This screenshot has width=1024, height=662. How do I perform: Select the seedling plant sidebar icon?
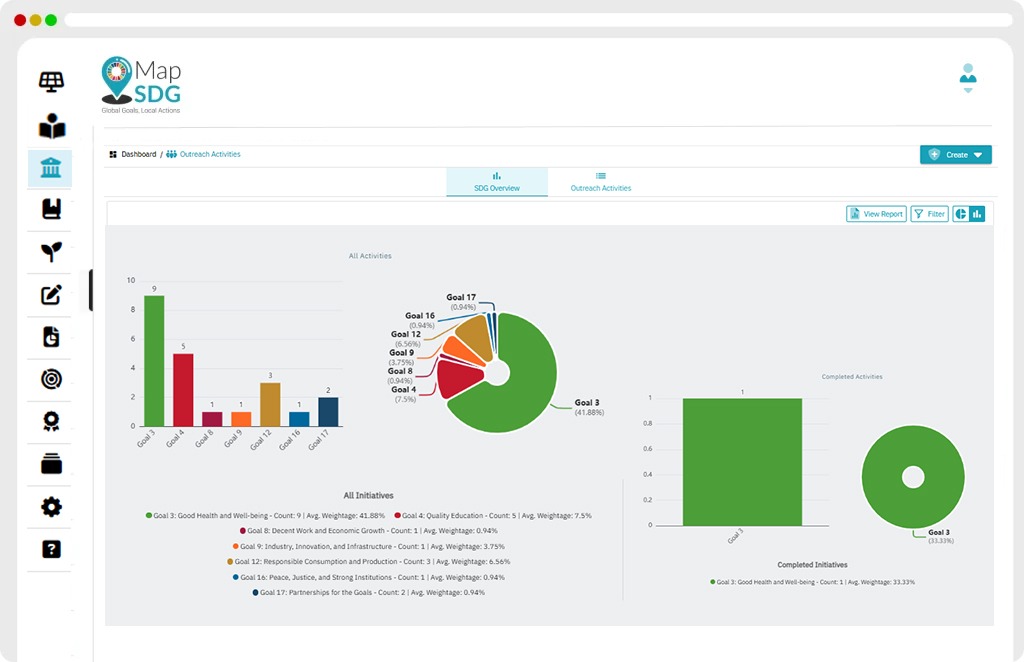(51, 251)
